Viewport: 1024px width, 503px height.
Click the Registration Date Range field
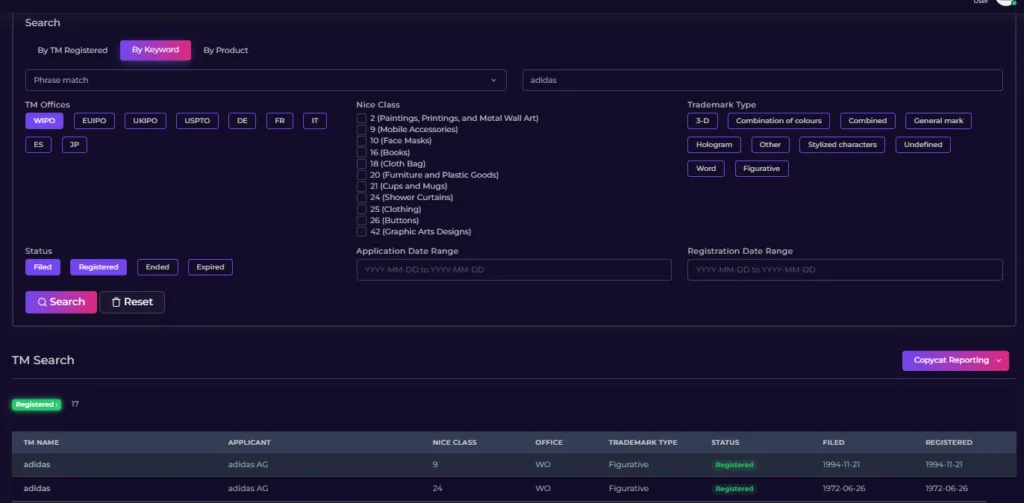[844, 270]
